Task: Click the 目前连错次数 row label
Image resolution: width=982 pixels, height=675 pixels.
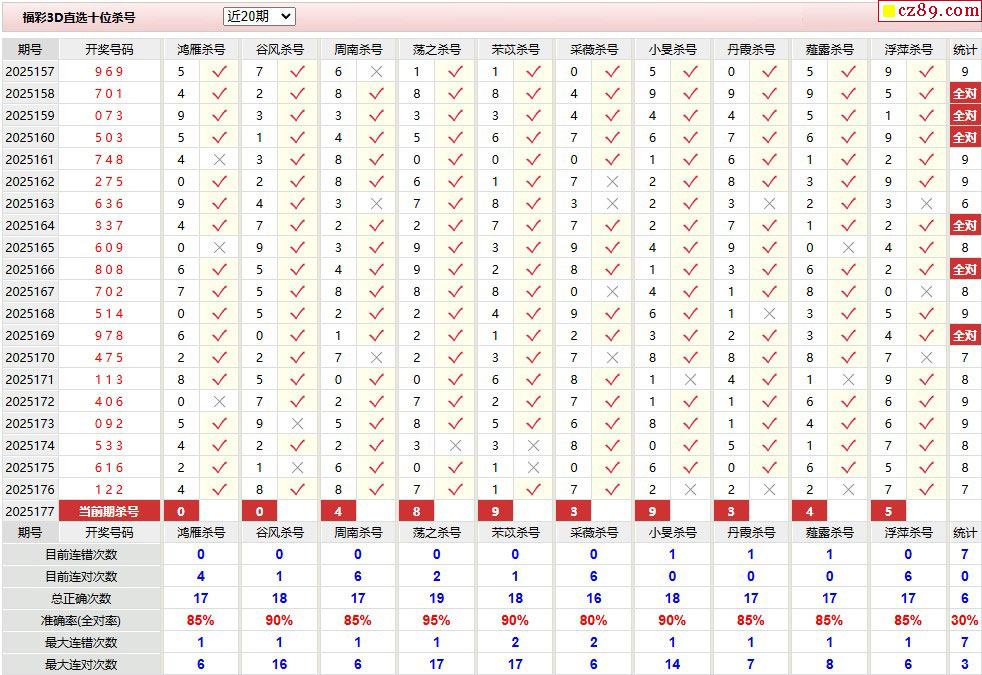Action: [x=81, y=555]
